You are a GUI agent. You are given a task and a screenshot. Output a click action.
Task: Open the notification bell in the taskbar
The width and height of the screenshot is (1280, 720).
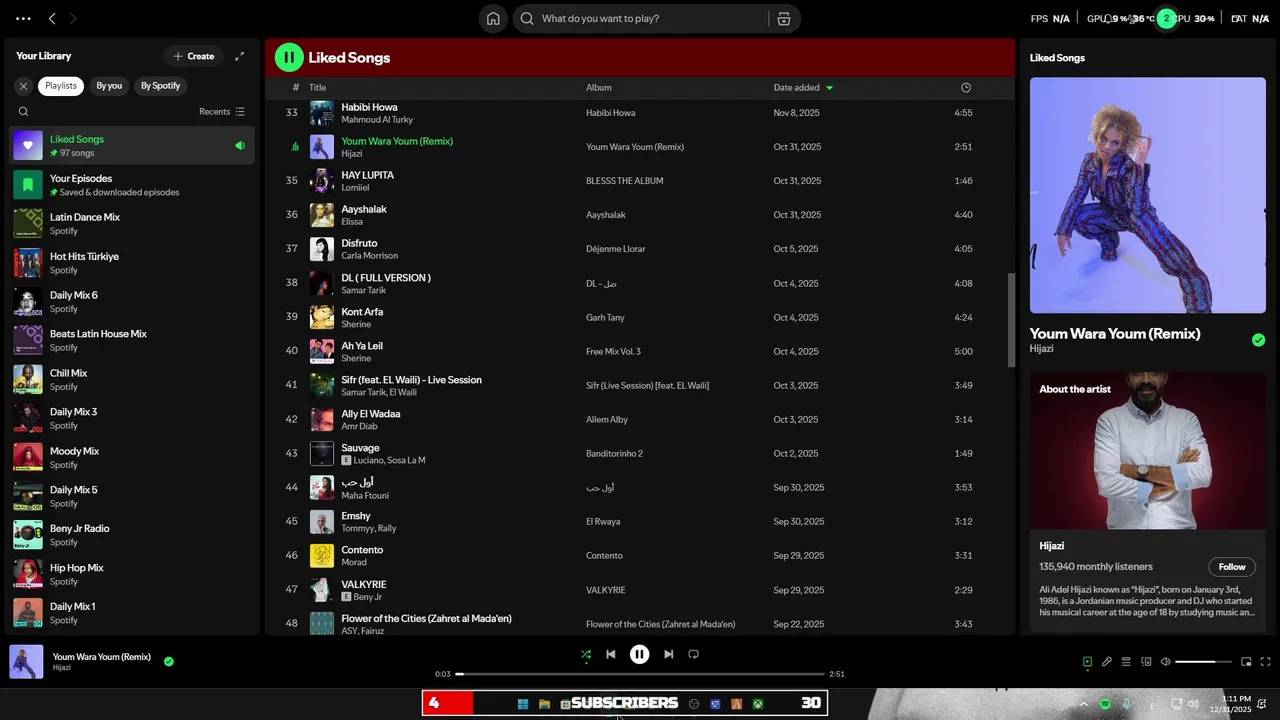pos(1262,703)
